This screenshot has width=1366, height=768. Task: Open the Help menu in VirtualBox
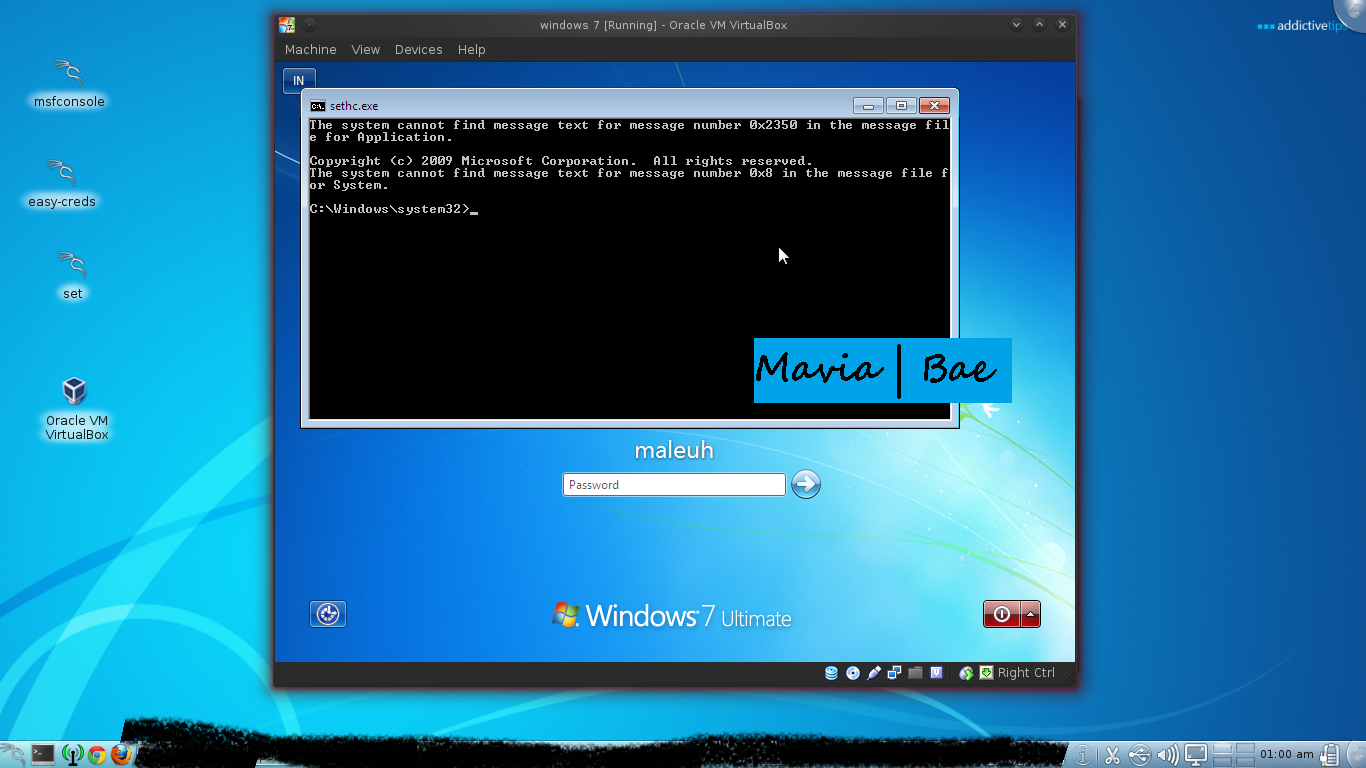click(x=471, y=49)
